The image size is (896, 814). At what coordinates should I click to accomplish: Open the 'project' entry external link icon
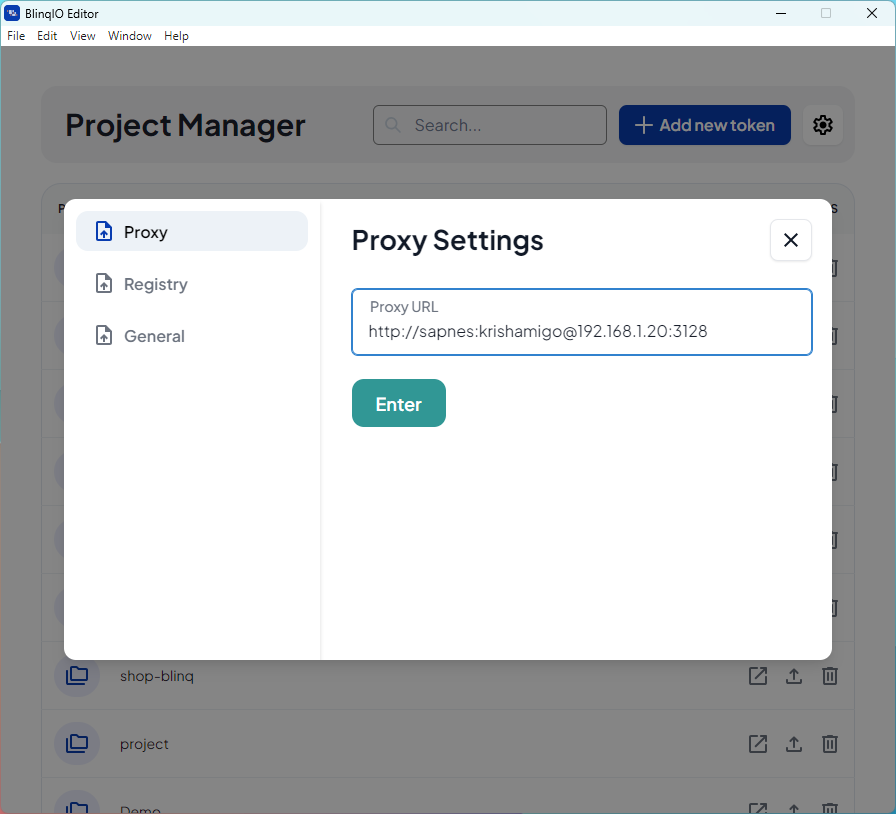(758, 744)
